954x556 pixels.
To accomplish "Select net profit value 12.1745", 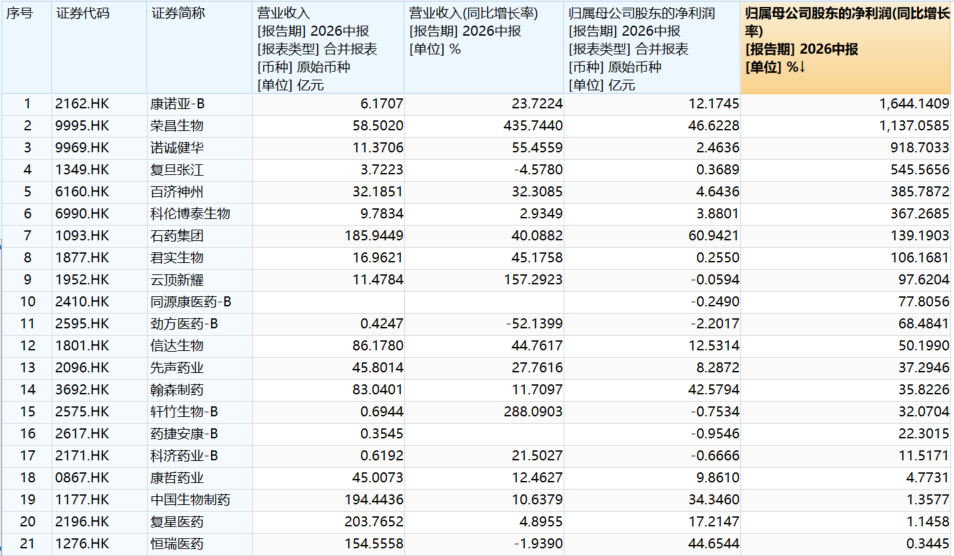I will [x=714, y=104].
